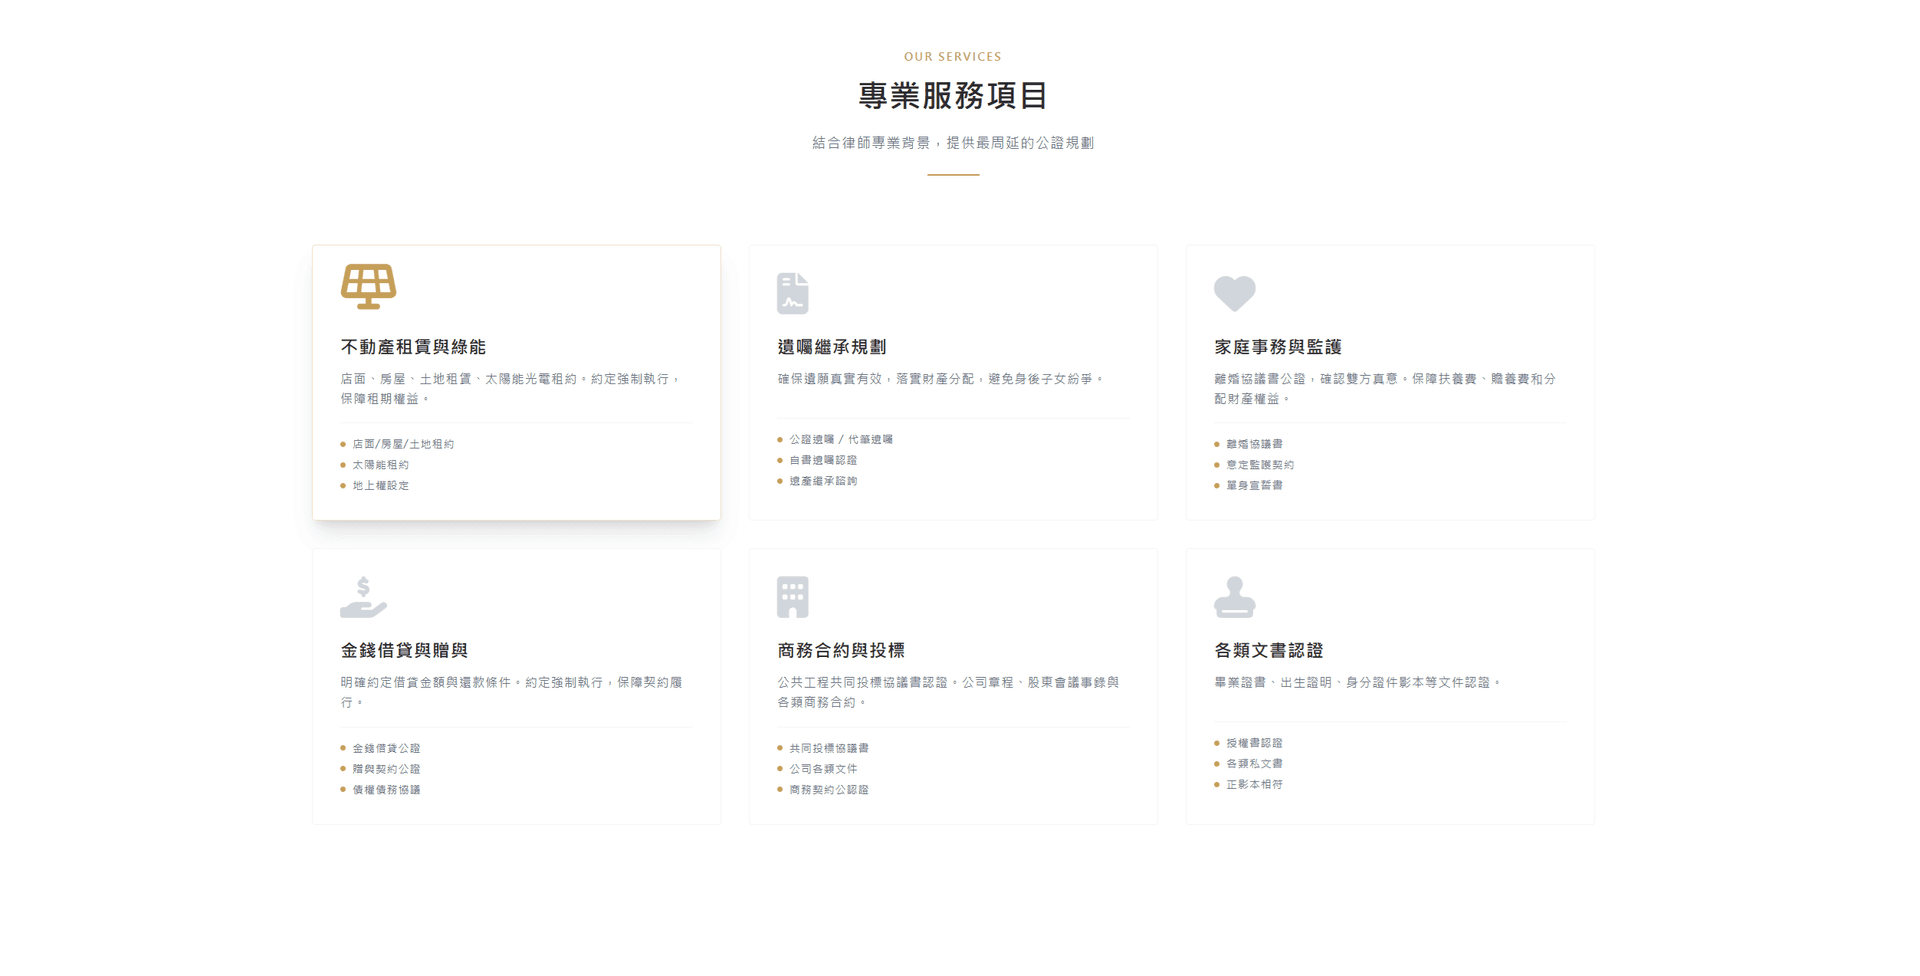Select the list item 贈與契約公證

386,769
